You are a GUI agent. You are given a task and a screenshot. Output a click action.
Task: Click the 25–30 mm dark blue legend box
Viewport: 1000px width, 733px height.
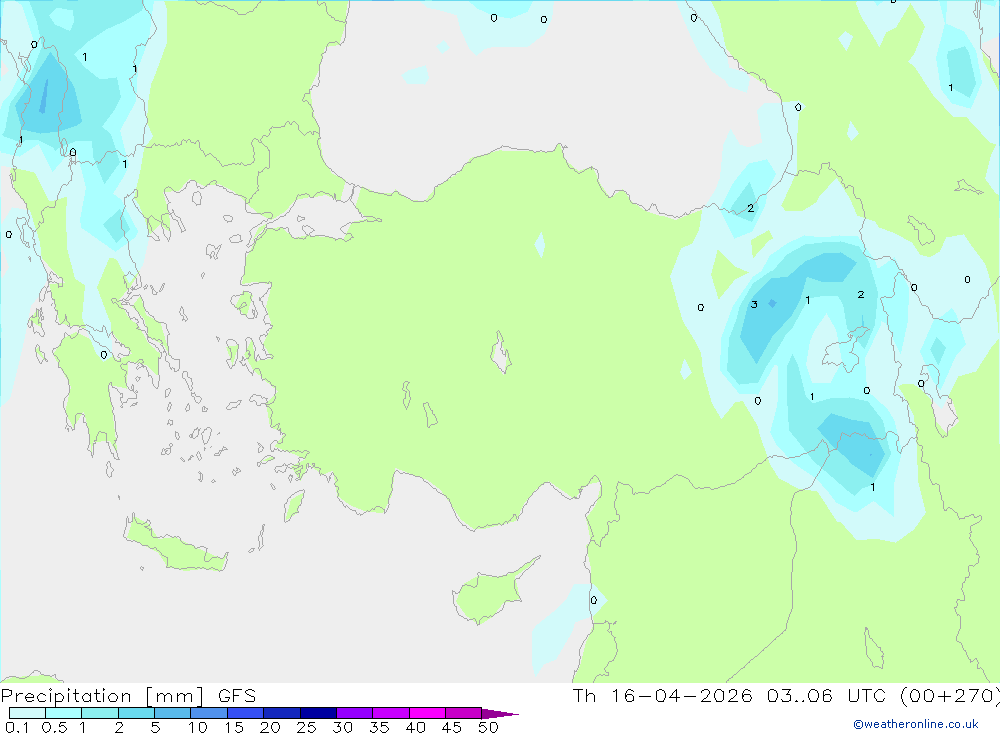coord(318,713)
